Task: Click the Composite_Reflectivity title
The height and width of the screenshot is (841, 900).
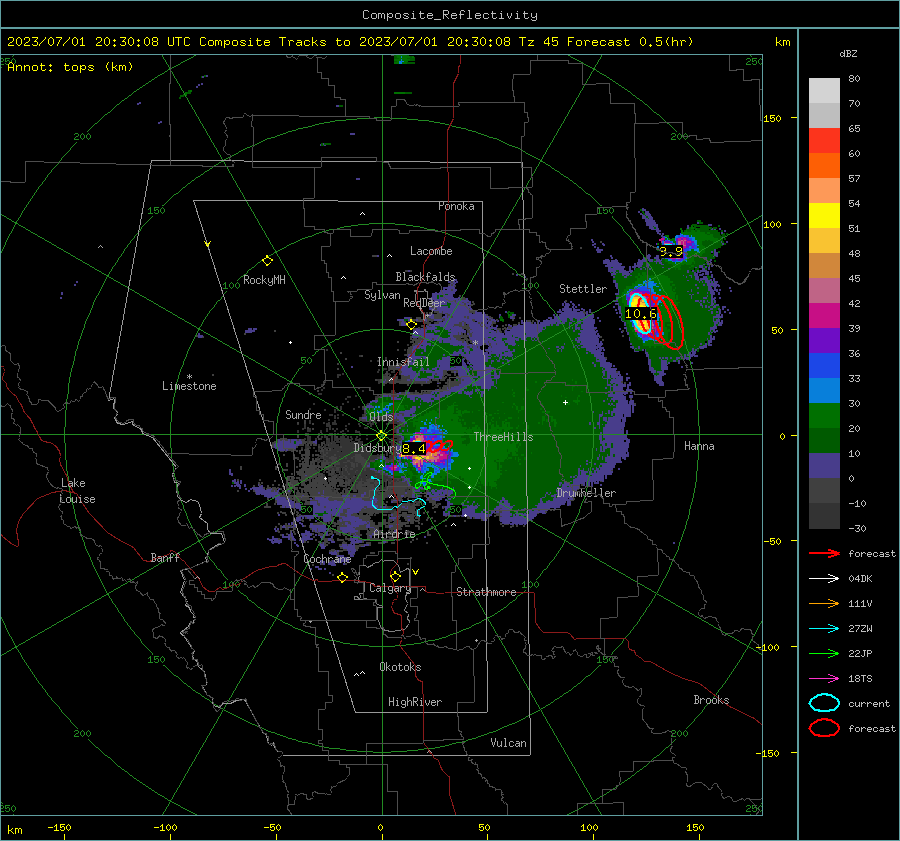Action: pyautogui.click(x=449, y=15)
